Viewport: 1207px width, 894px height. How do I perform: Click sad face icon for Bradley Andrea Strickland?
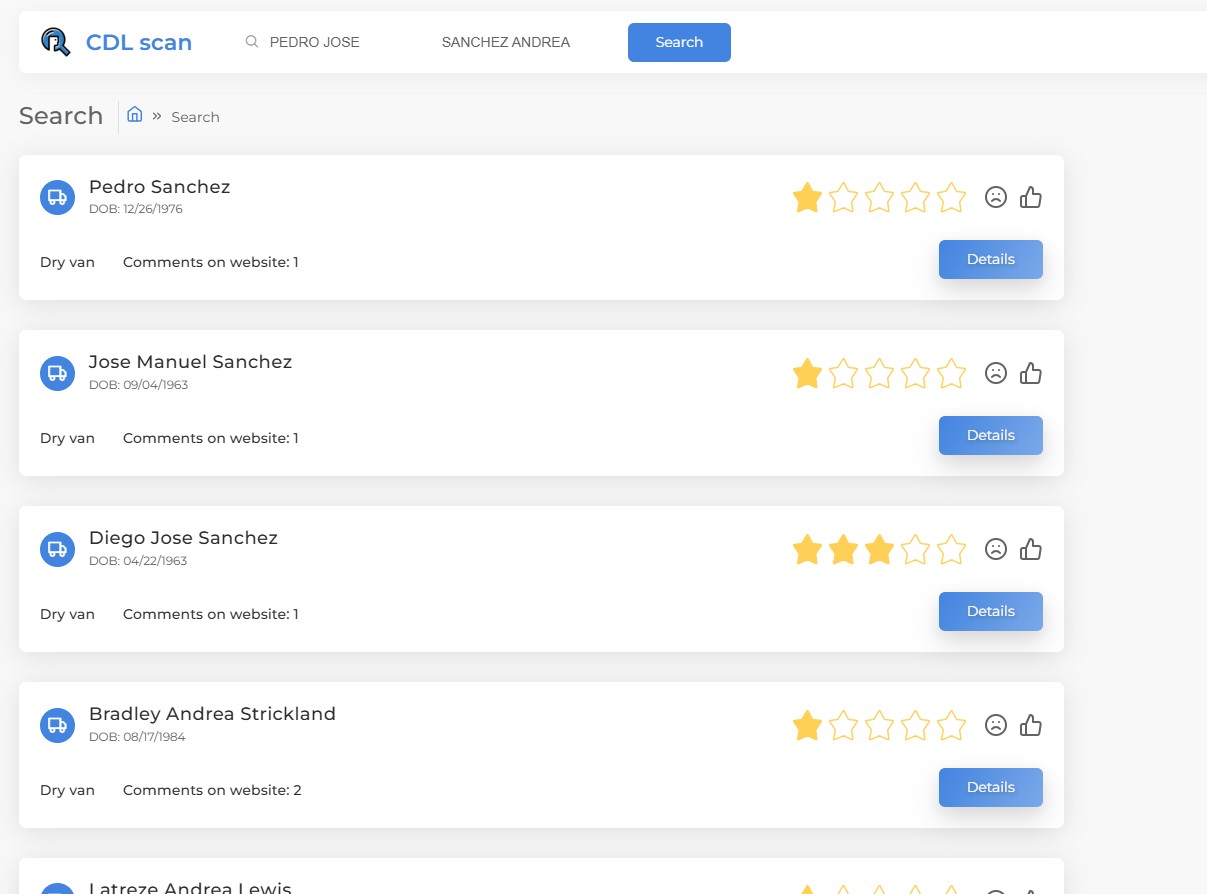pyautogui.click(x=995, y=725)
